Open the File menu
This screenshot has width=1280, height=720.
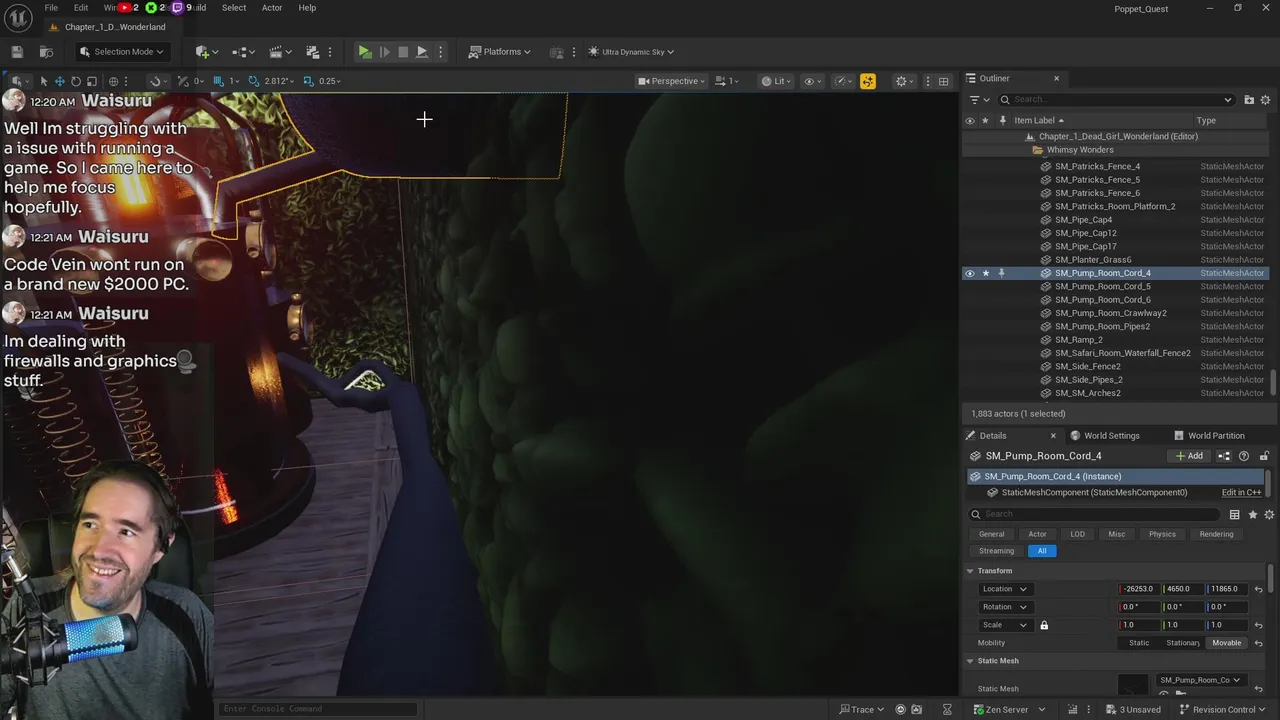point(51,8)
